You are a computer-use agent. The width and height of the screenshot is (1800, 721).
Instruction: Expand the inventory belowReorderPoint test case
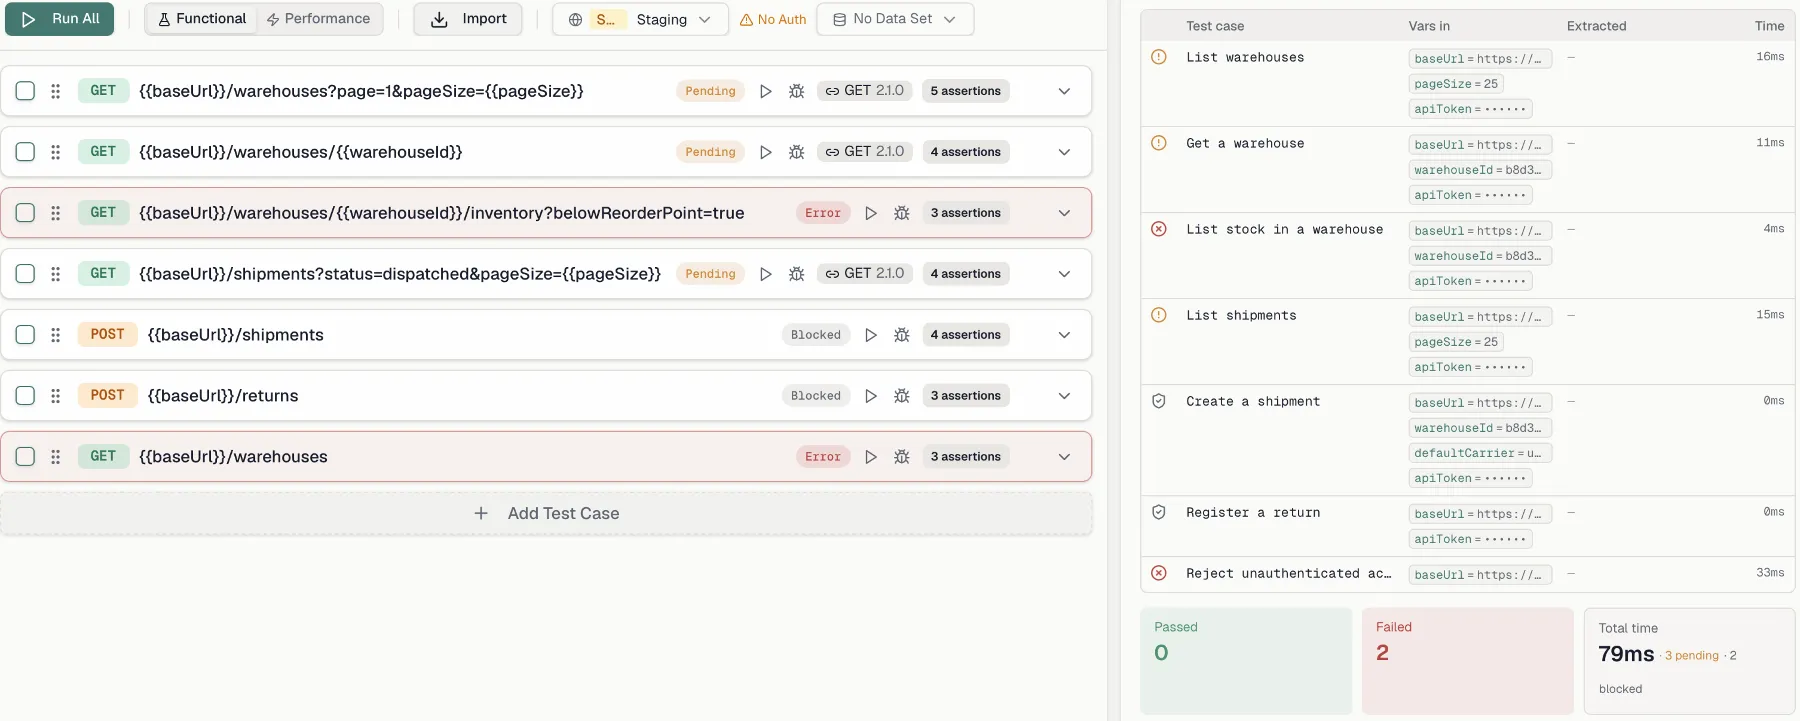click(1065, 213)
